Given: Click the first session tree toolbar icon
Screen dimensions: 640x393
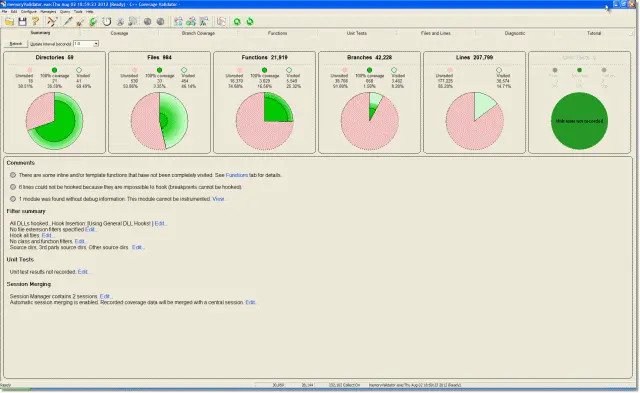Looking at the screenshot, I should (x=178, y=22).
